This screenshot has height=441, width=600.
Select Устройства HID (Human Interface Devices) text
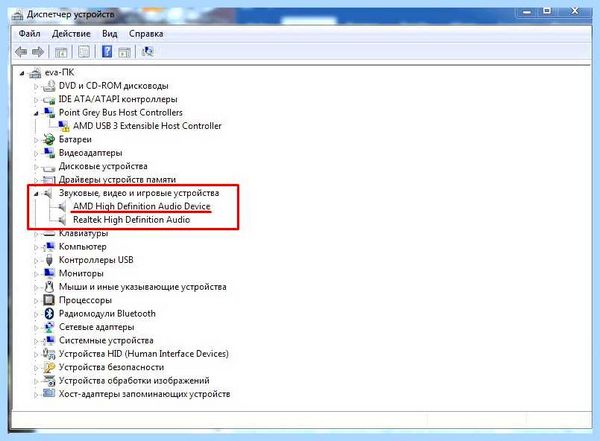[x=143, y=354]
